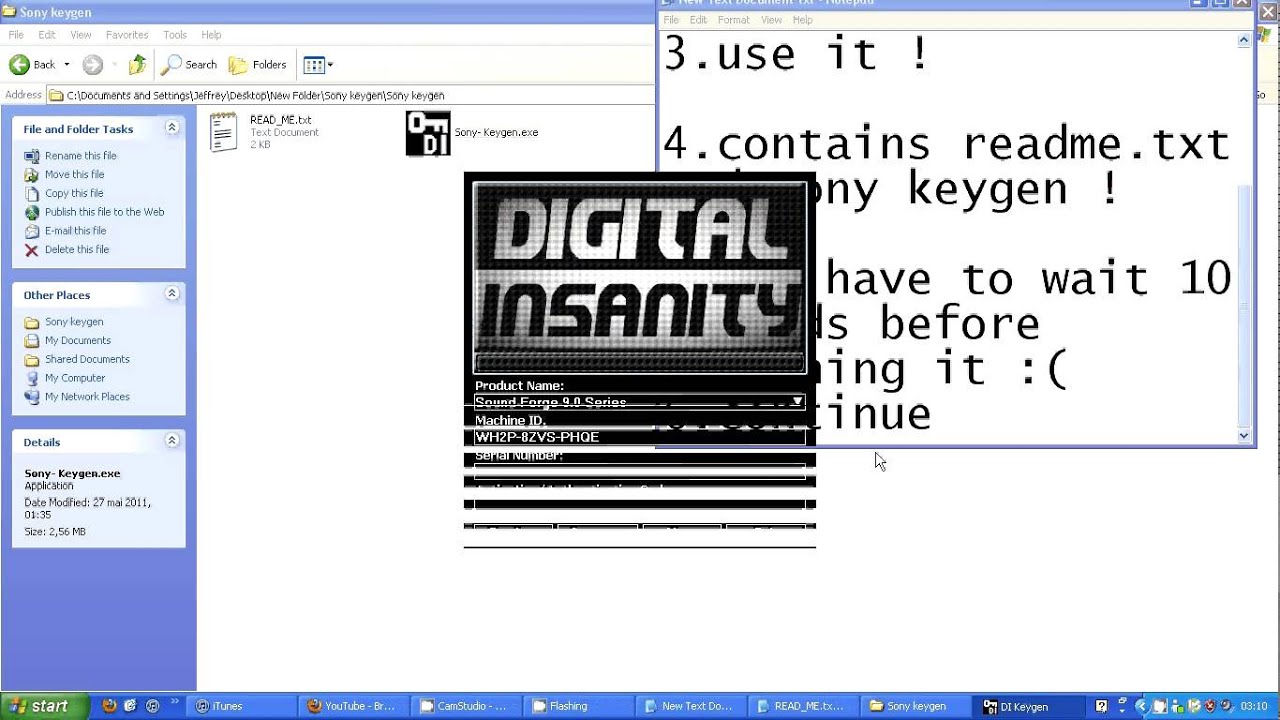This screenshot has width=1280, height=720.
Task: Click the Up folder icon
Action: [x=137, y=65]
